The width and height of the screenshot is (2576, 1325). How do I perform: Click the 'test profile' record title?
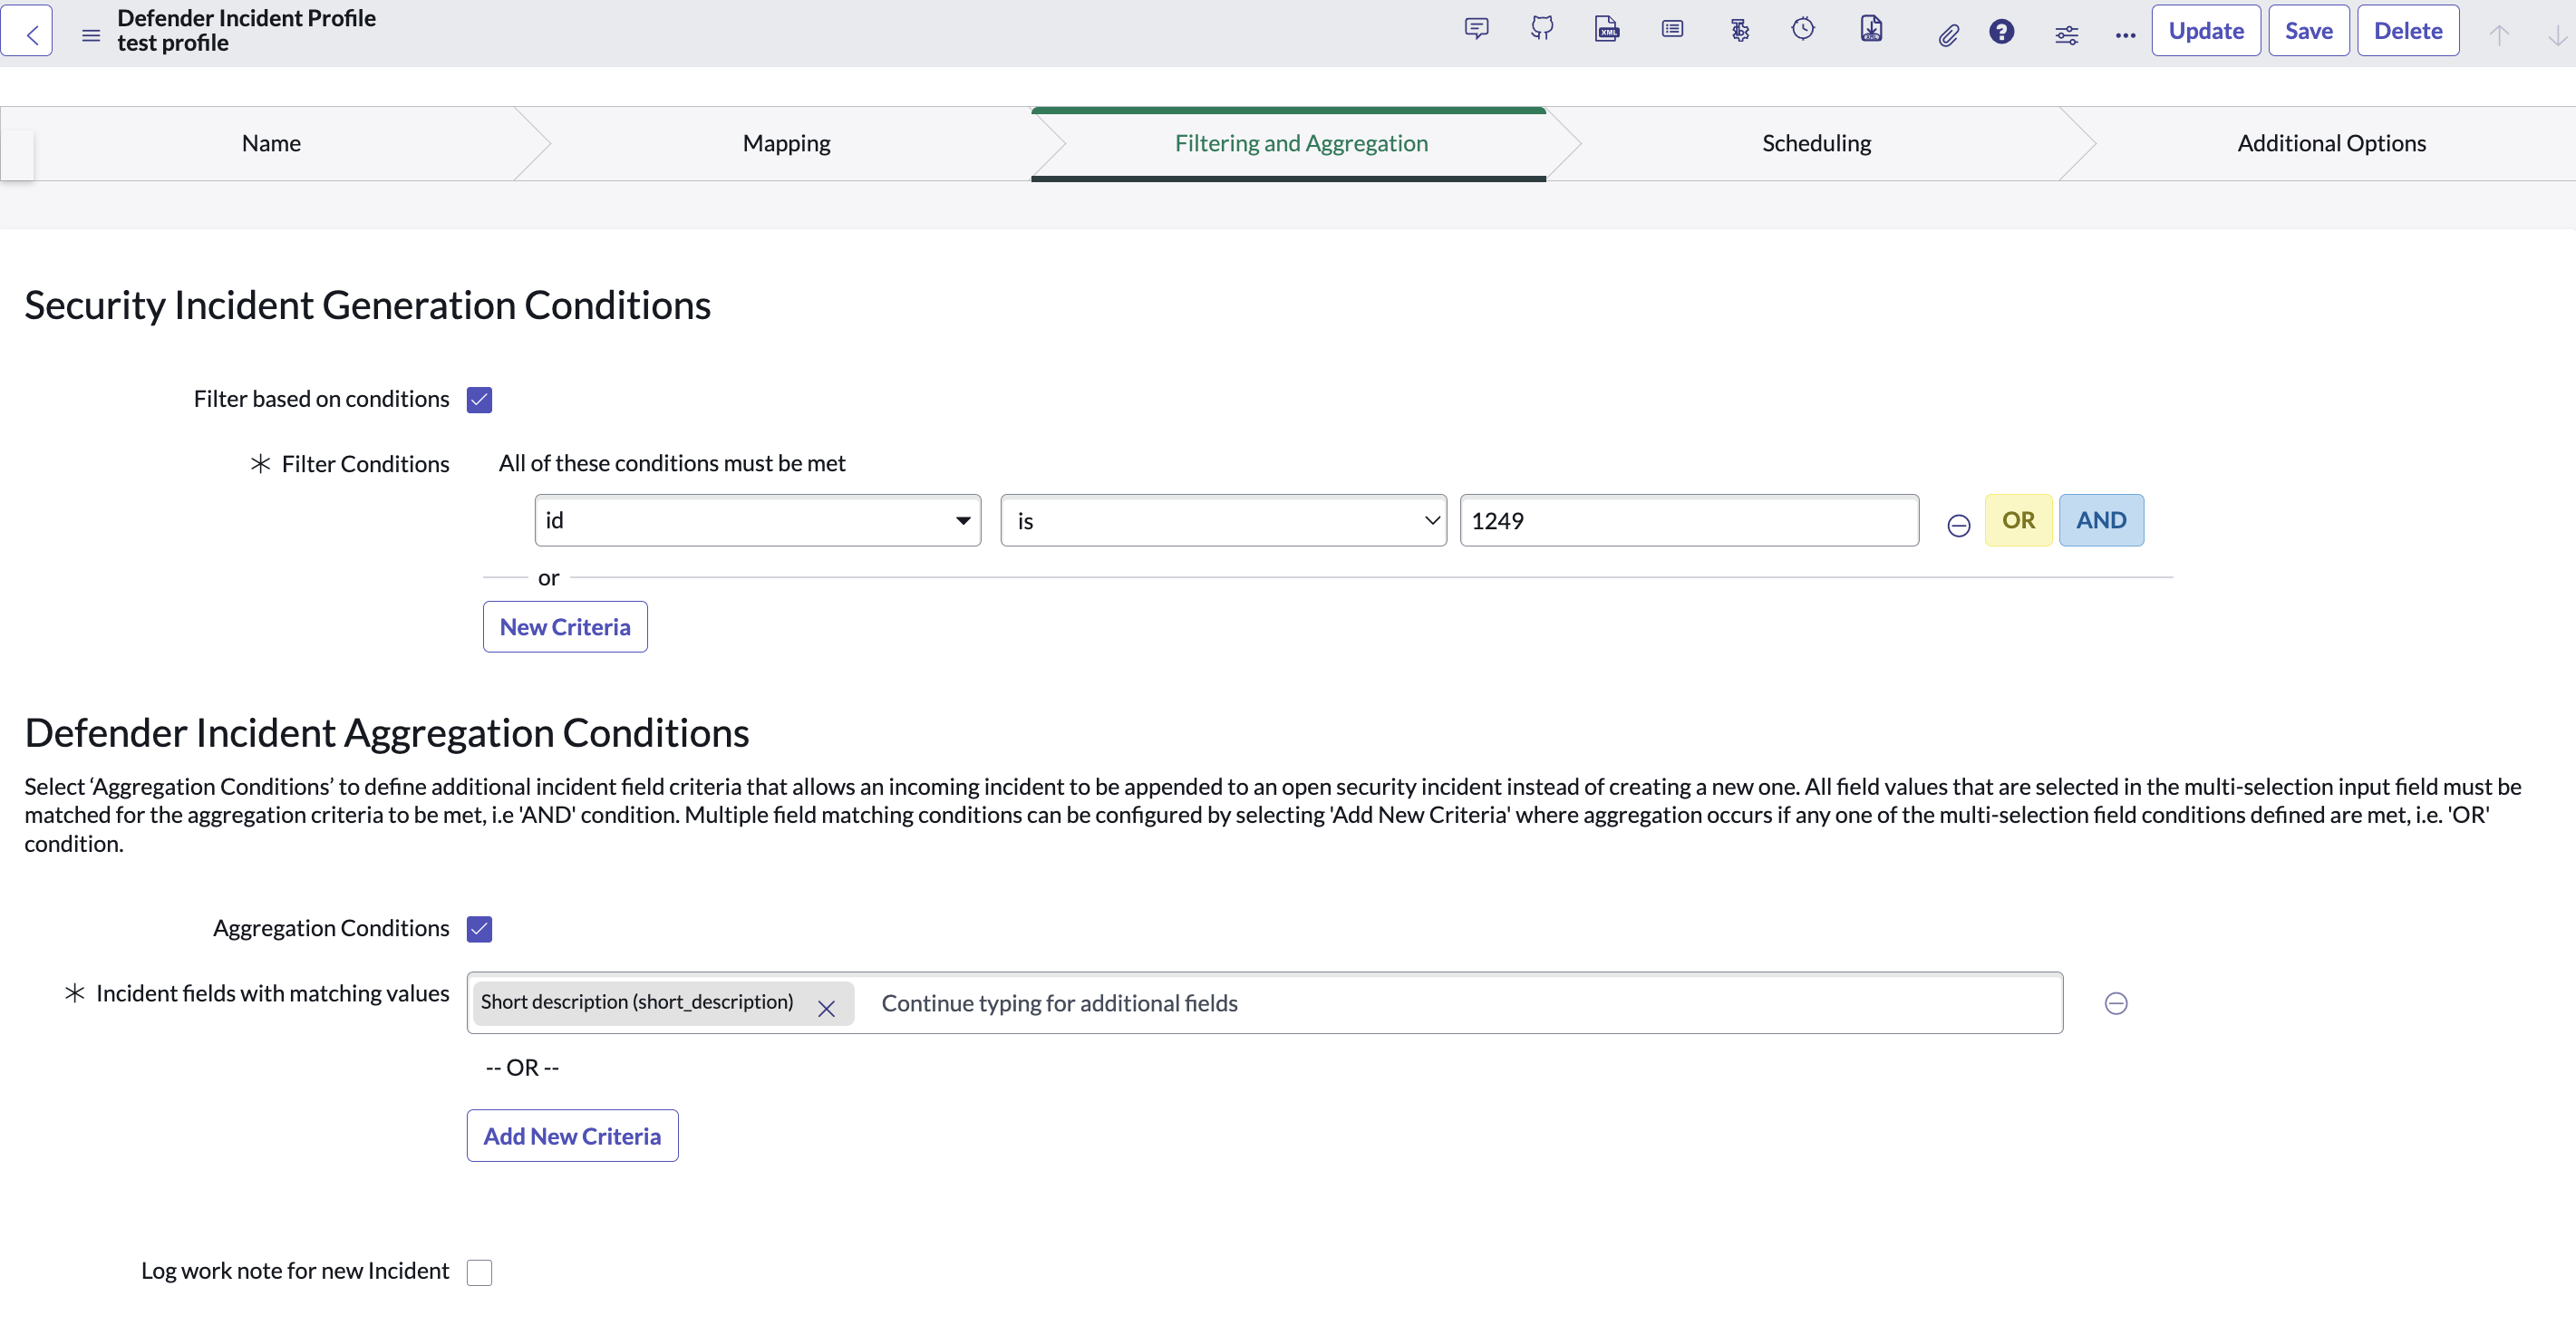173,43
